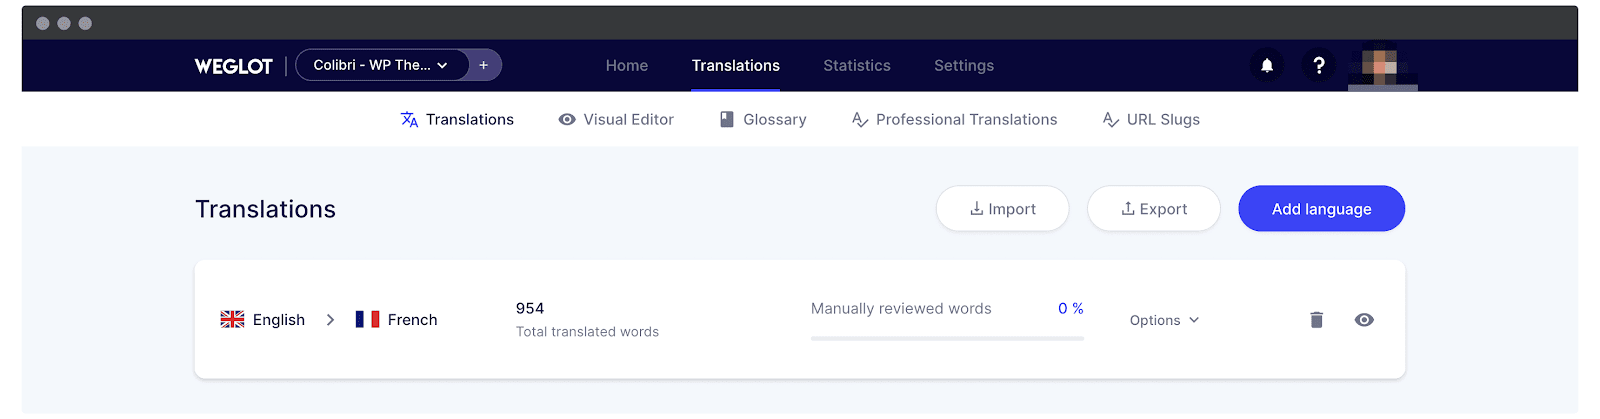Open the URL Slugs sub-tab
Image resolution: width=1600 pixels, height=419 pixels.
pyautogui.click(x=1151, y=119)
